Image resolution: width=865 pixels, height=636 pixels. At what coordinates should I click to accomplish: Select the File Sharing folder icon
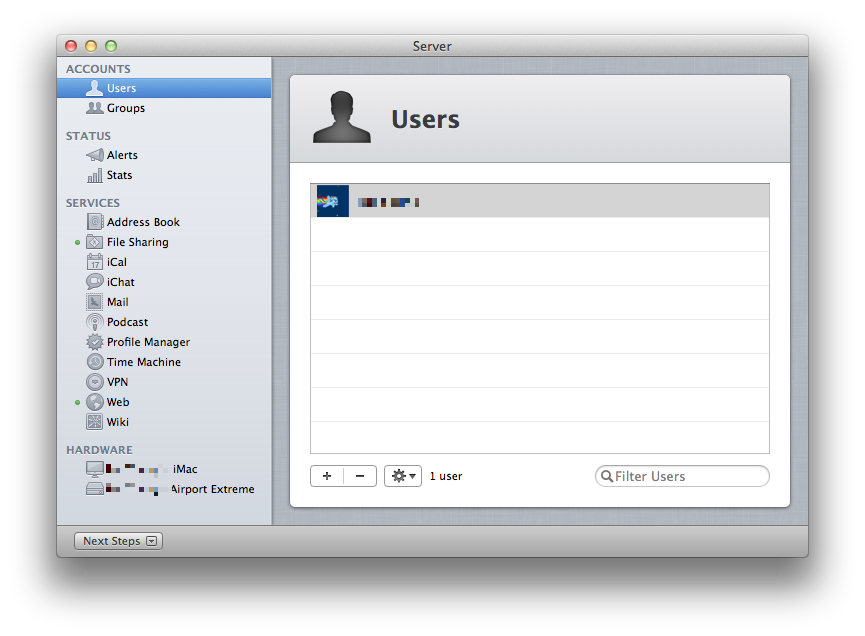click(x=94, y=242)
